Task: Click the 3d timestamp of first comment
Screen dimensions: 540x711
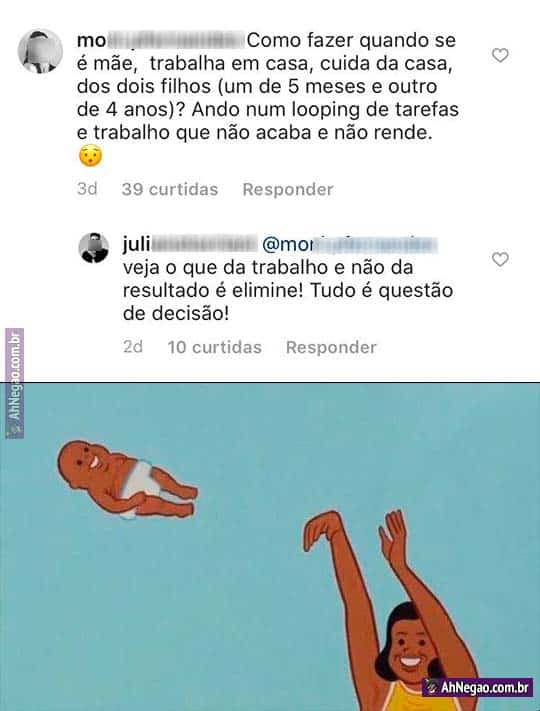Action: 87,189
